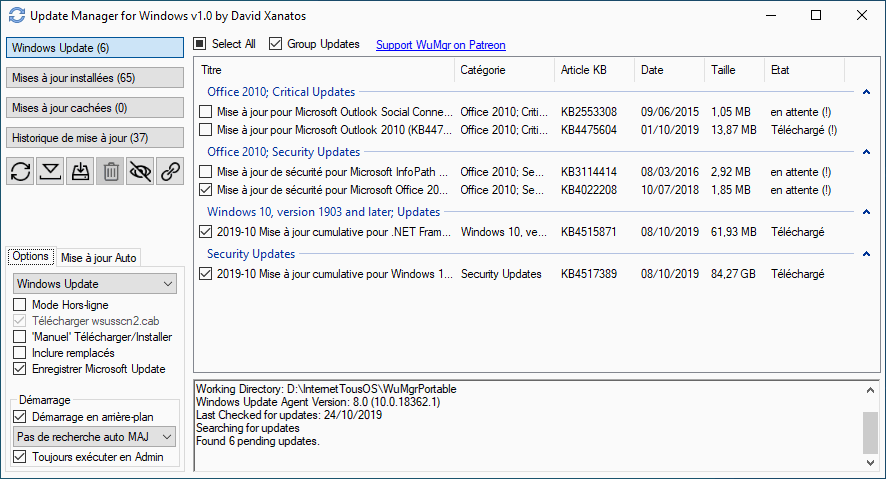
Task: Collapse the Security Updates group
Action: 866,254
